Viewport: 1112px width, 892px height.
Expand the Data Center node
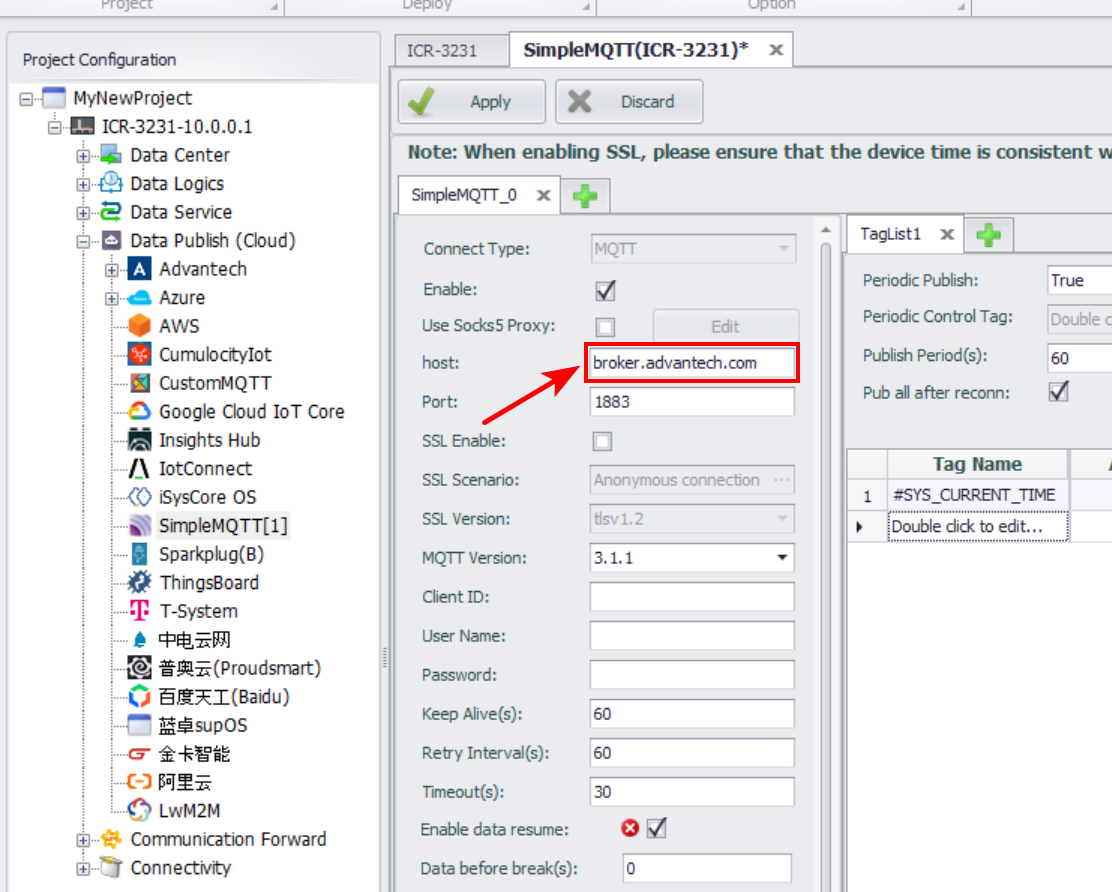83,156
